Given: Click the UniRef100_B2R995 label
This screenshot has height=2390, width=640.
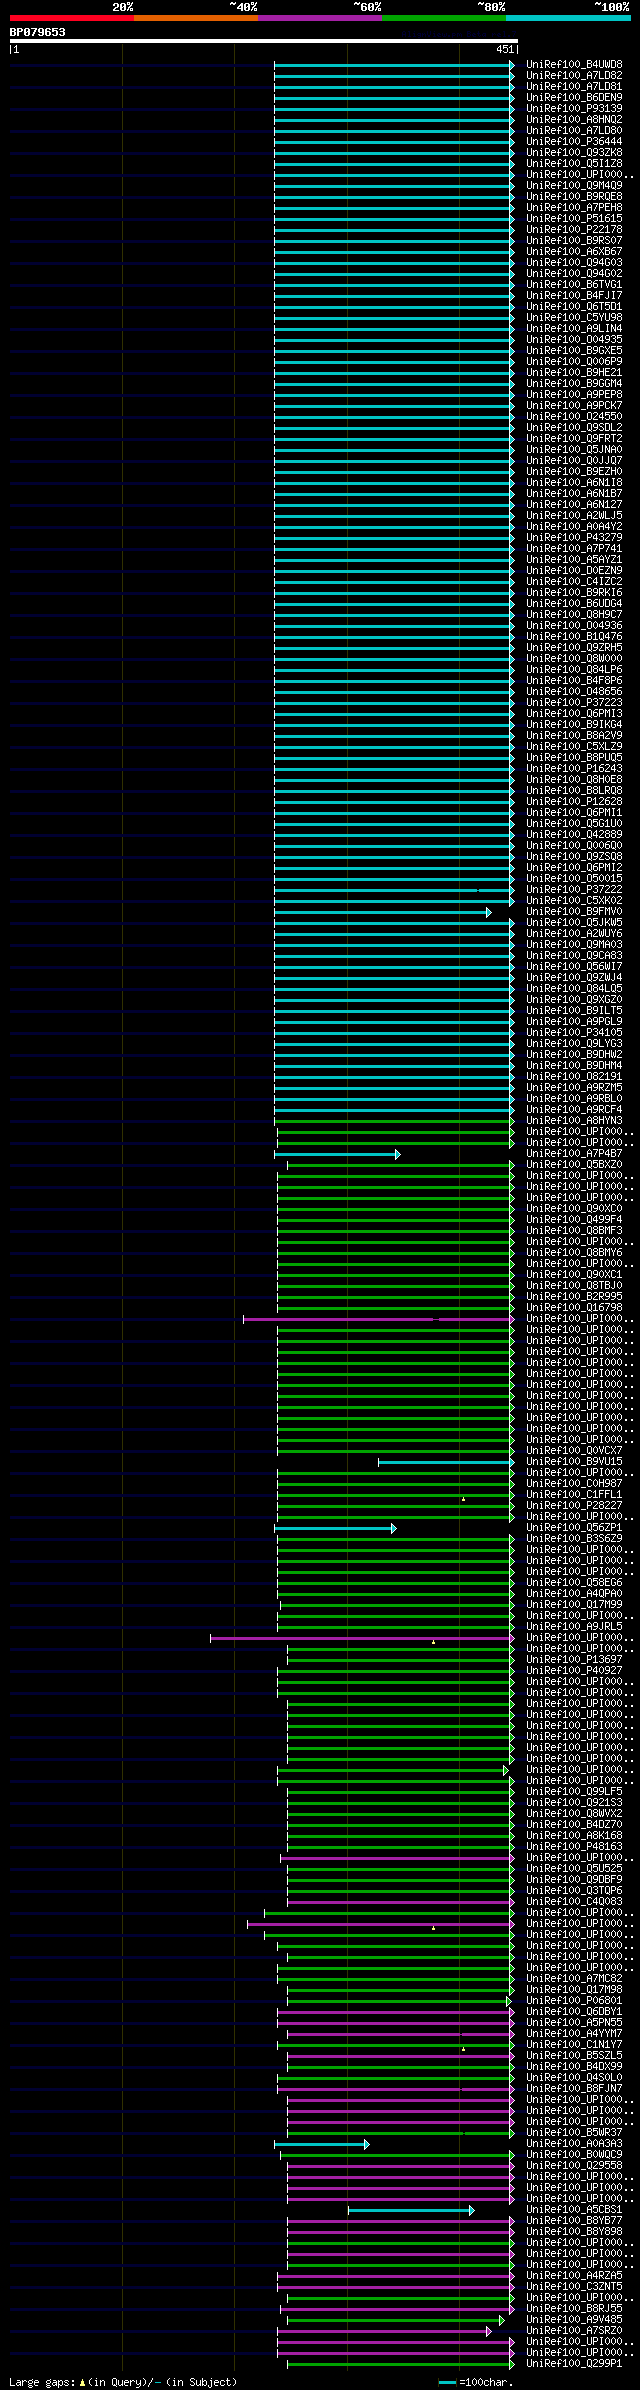Looking at the screenshot, I should [x=574, y=1297].
